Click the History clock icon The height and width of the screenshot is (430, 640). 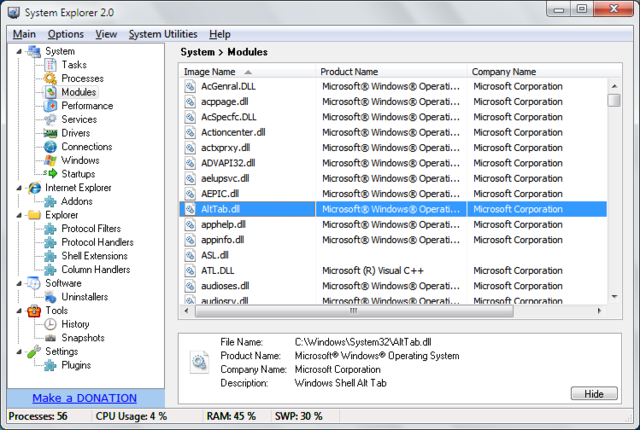tap(50, 324)
